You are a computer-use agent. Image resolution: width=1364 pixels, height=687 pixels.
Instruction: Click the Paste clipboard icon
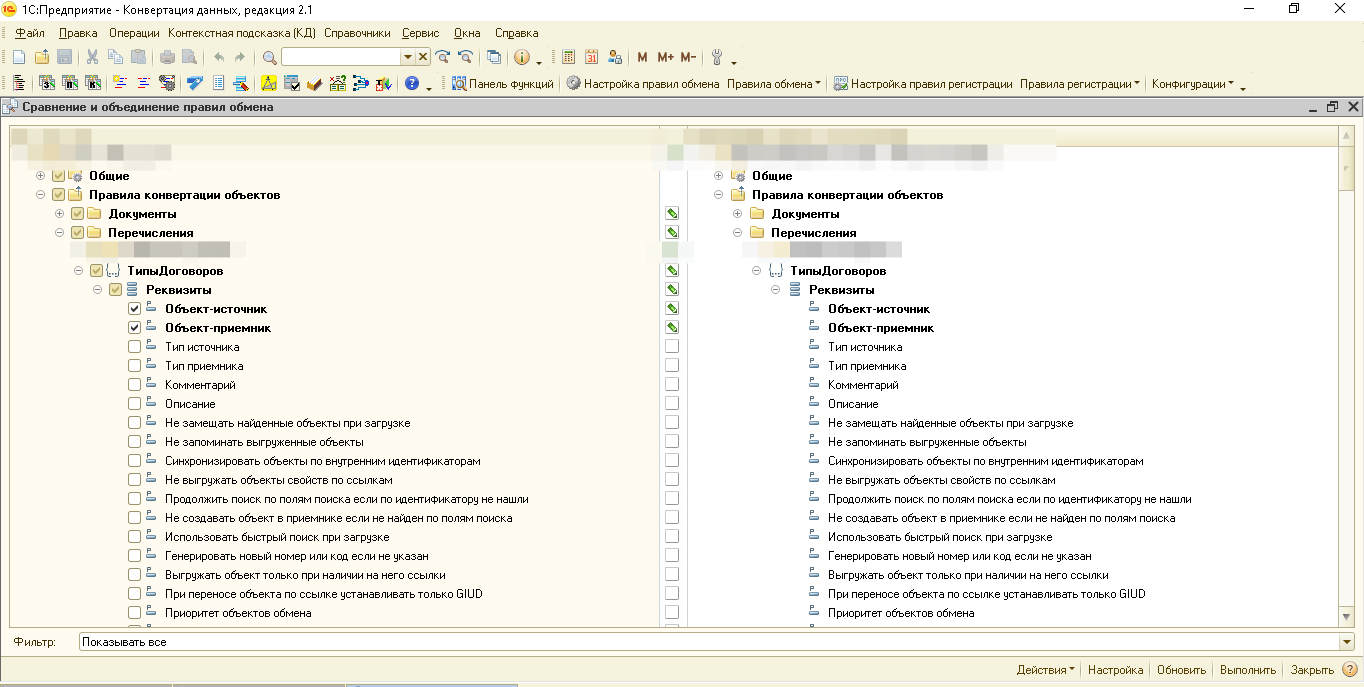138,57
